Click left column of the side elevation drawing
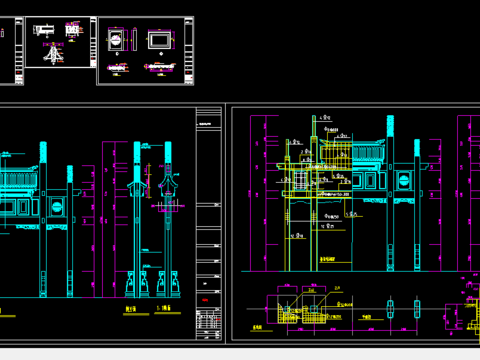The height and width of the screenshot is (360, 480). pyautogui.click(x=137, y=218)
